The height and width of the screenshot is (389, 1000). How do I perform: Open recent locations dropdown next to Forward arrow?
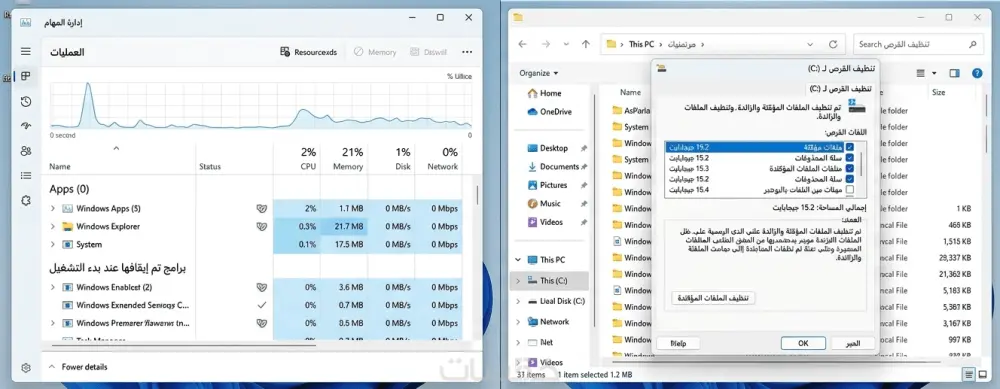(566, 44)
